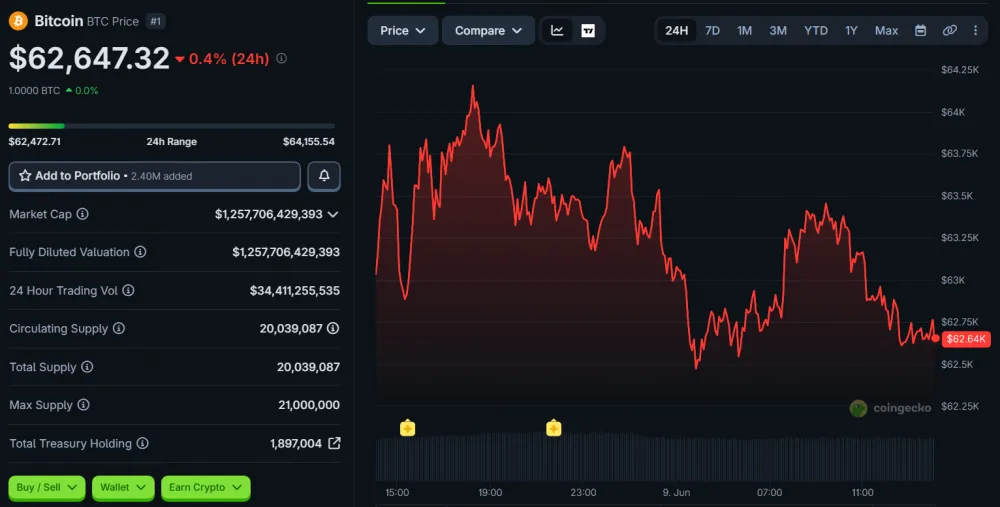Open the three-dot more options menu
Screen dimensions: 1000x507
(975, 31)
